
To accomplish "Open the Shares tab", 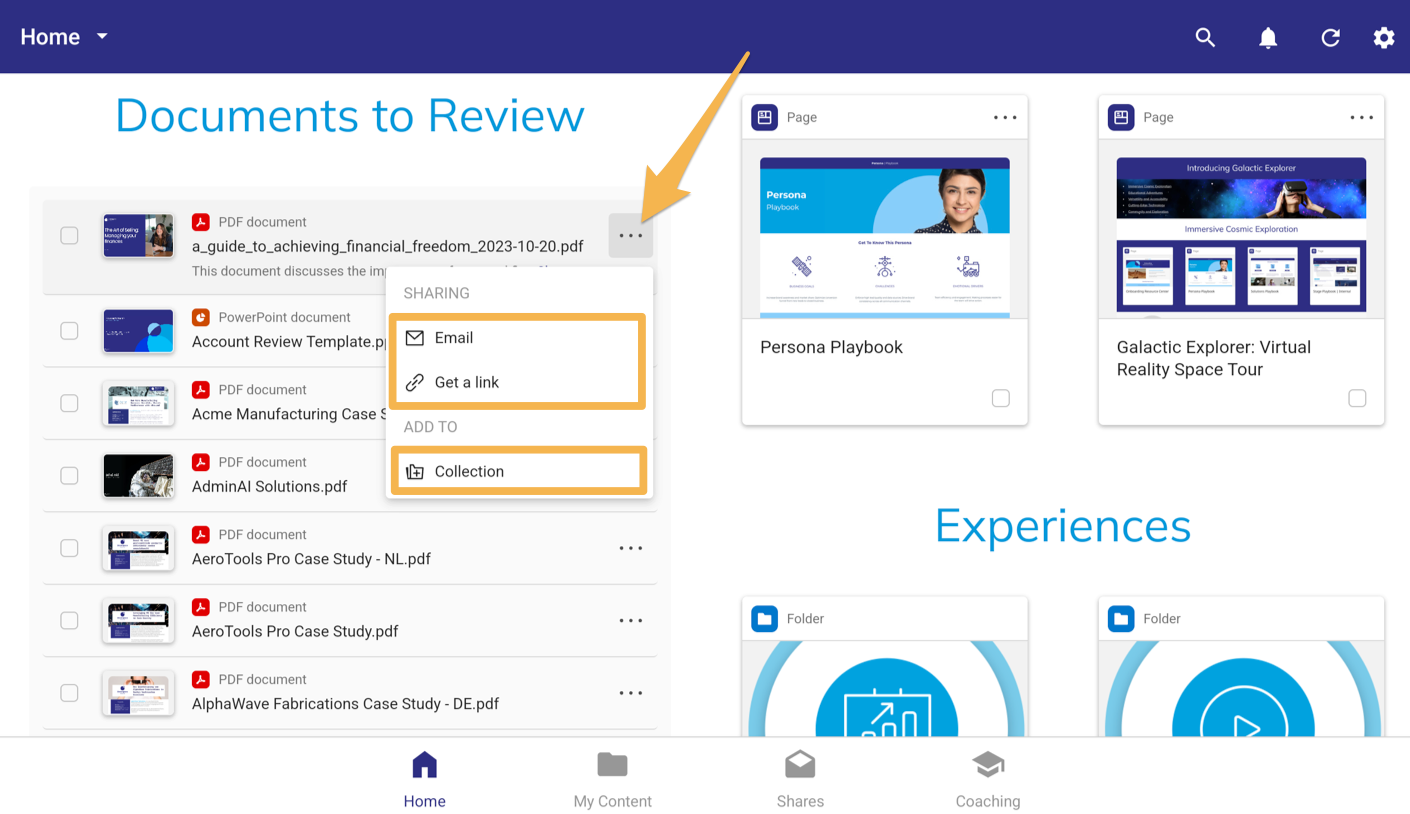I will click(x=800, y=780).
